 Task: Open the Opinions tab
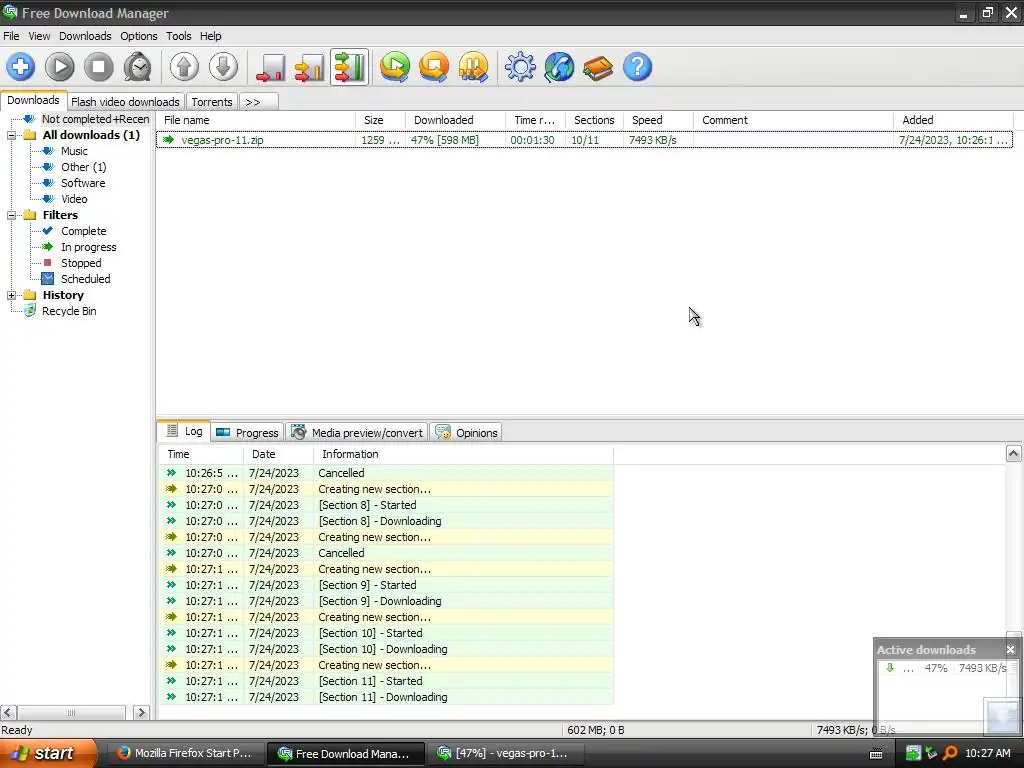[466, 432]
